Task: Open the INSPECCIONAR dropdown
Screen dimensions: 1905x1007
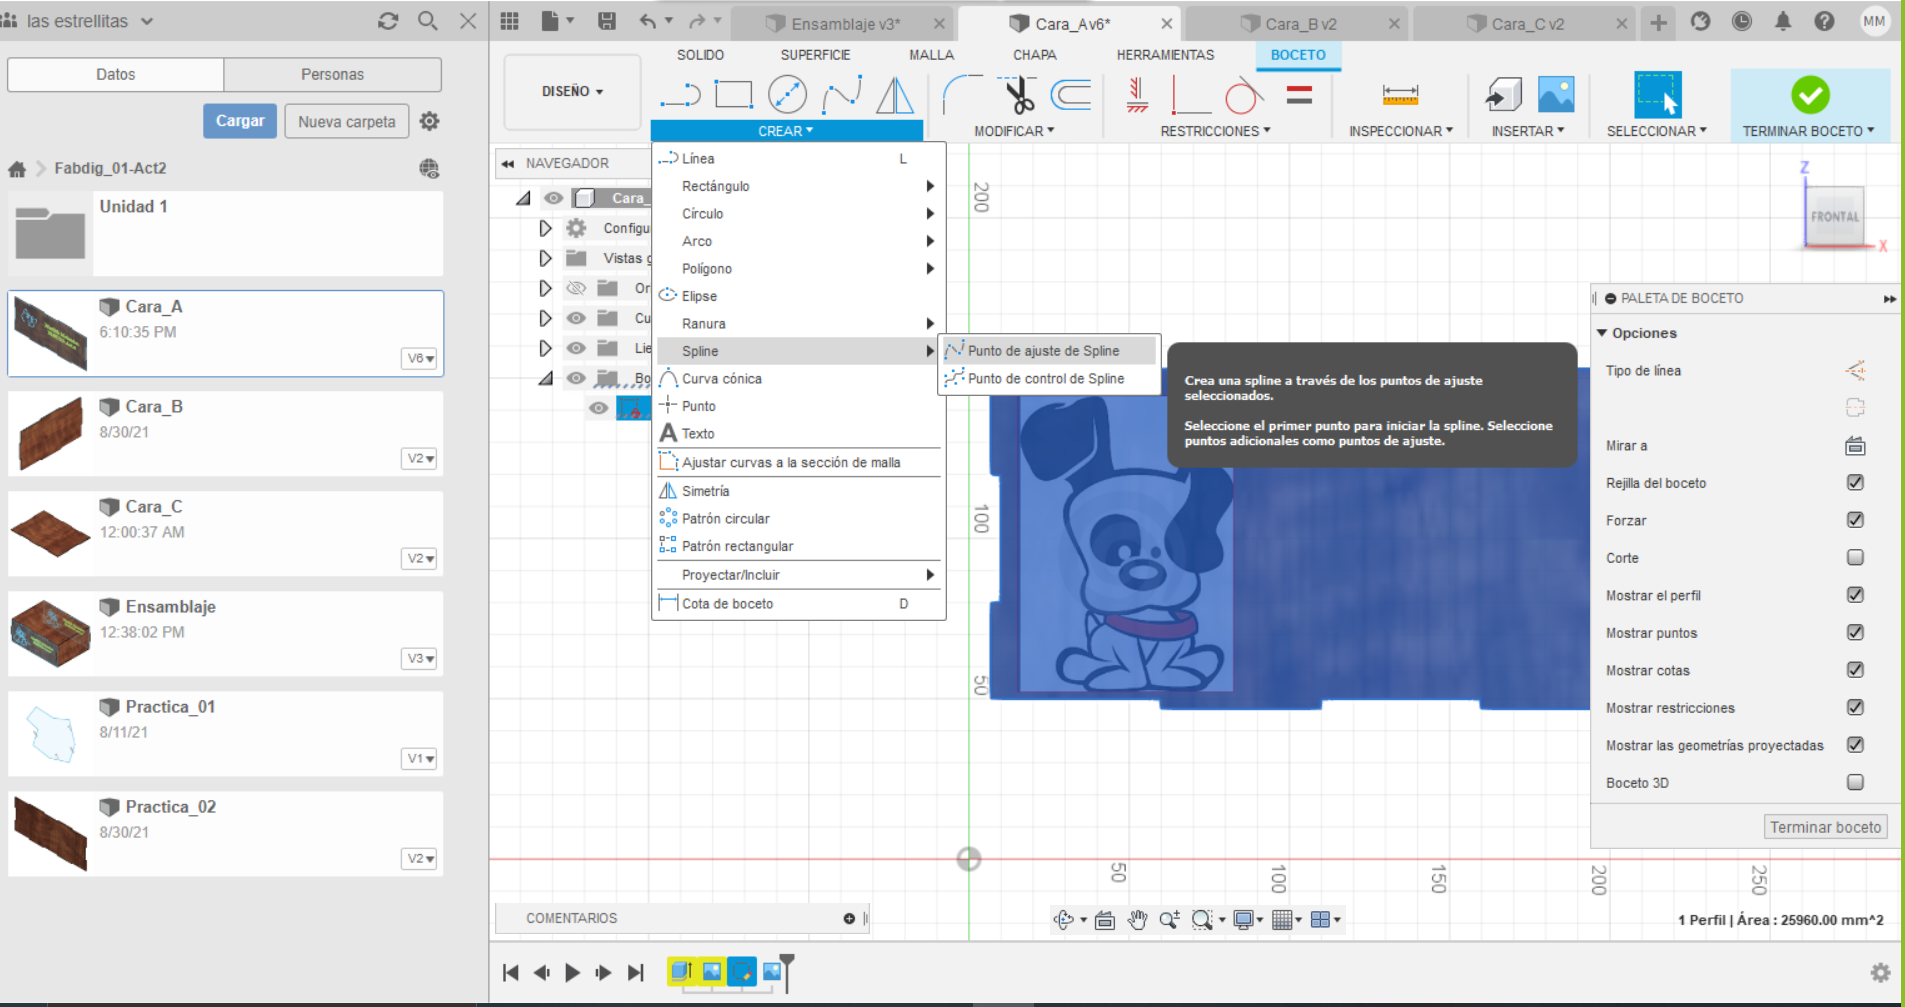Action: [x=1400, y=131]
